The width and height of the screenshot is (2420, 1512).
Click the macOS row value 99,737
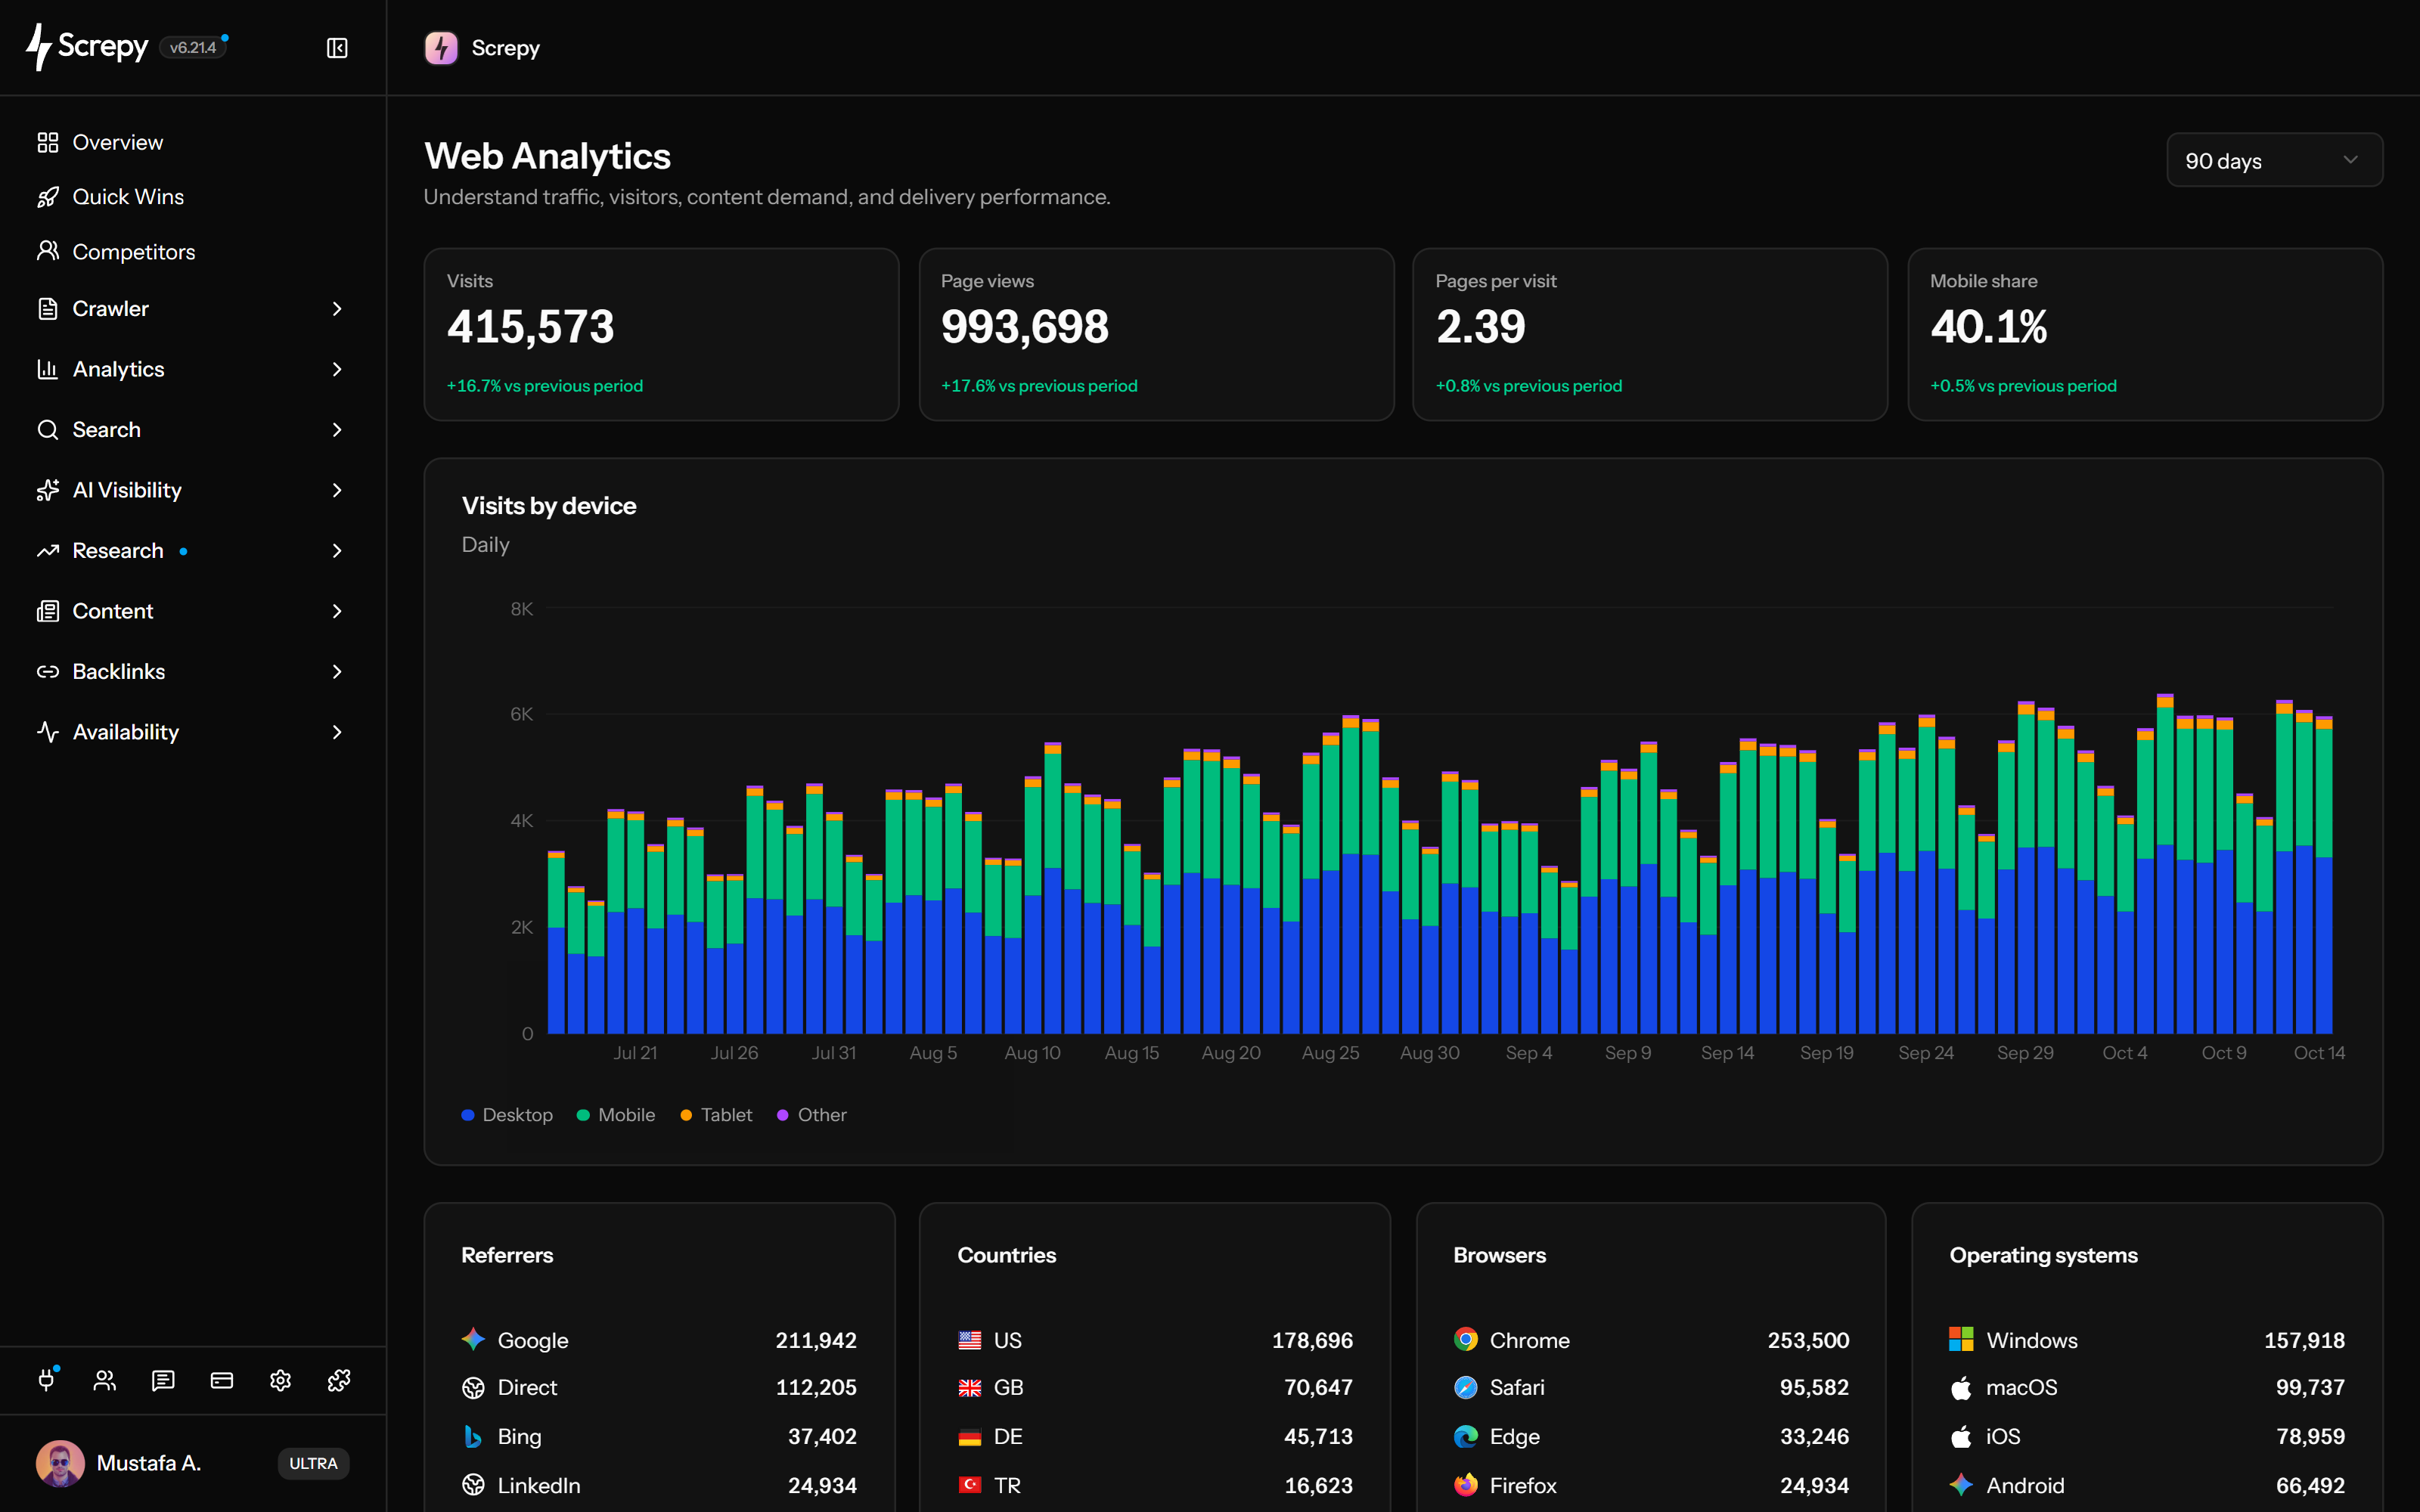[2310, 1387]
